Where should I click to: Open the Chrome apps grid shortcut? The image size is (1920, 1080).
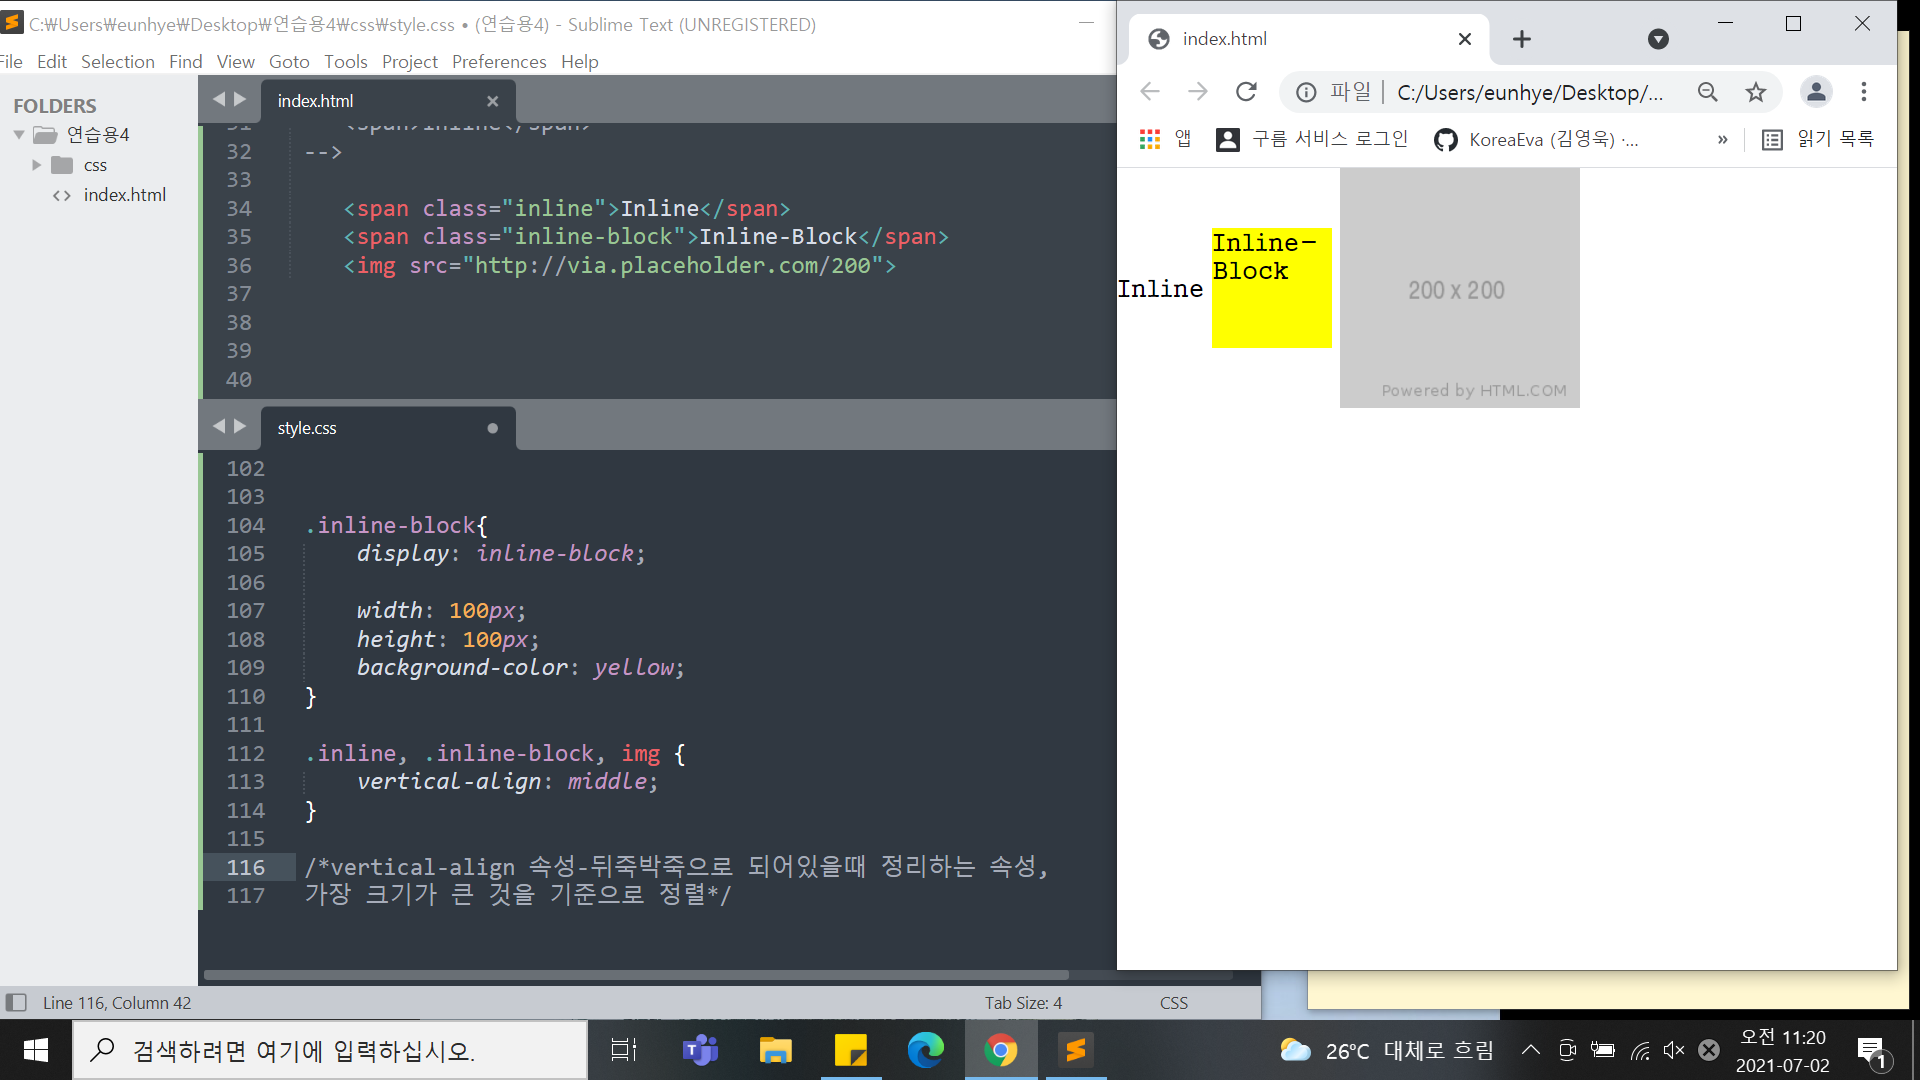click(1150, 139)
